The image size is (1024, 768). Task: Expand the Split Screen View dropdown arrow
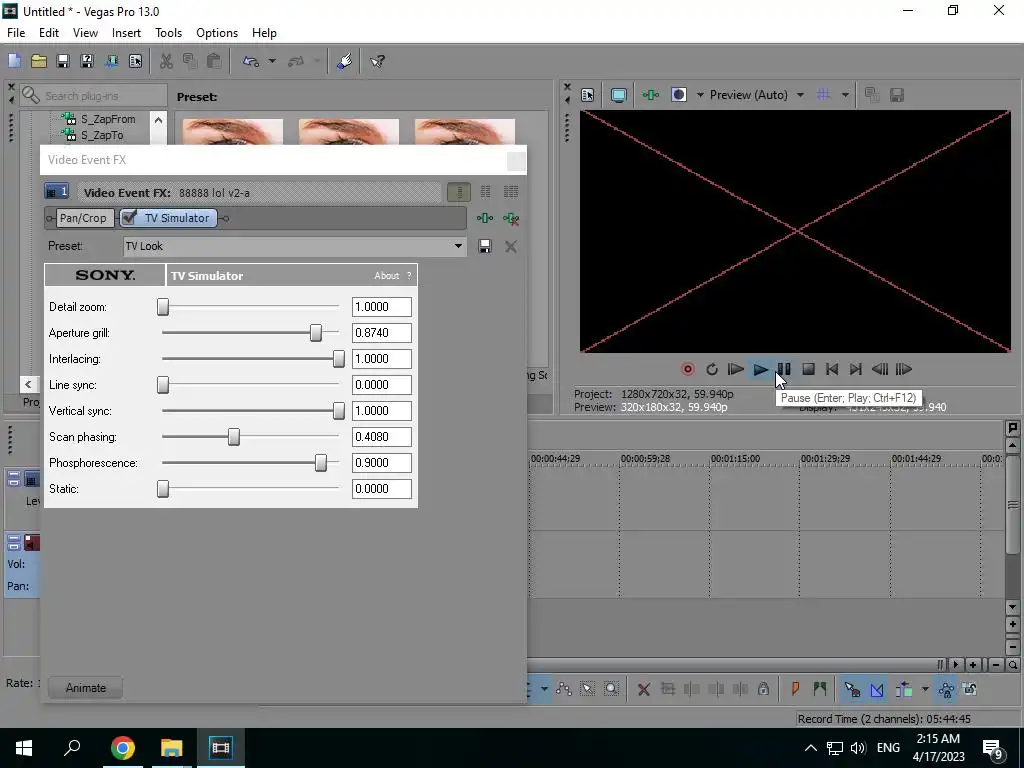click(700, 95)
